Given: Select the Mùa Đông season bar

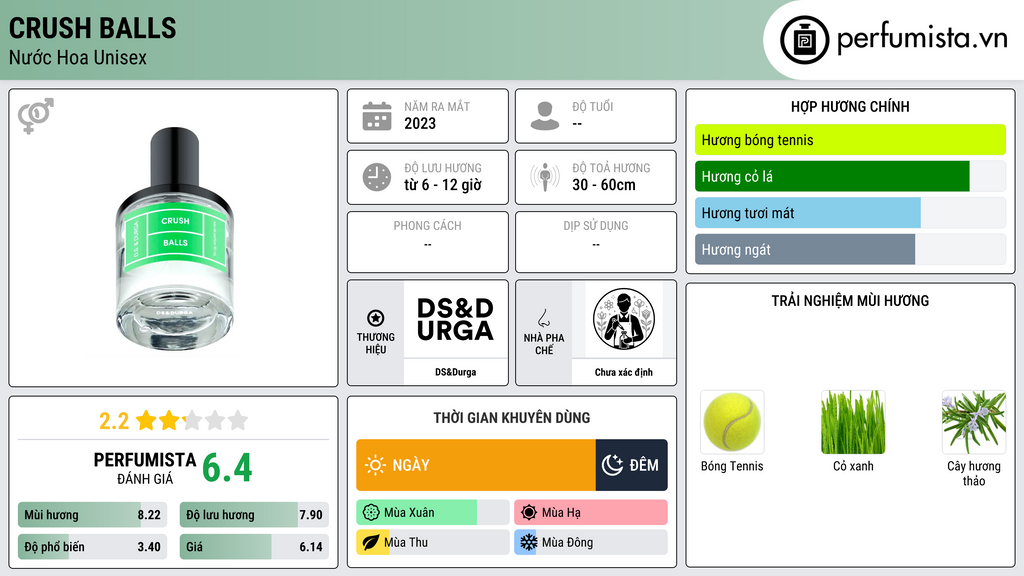Looking at the screenshot, I should click(x=591, y=542).
